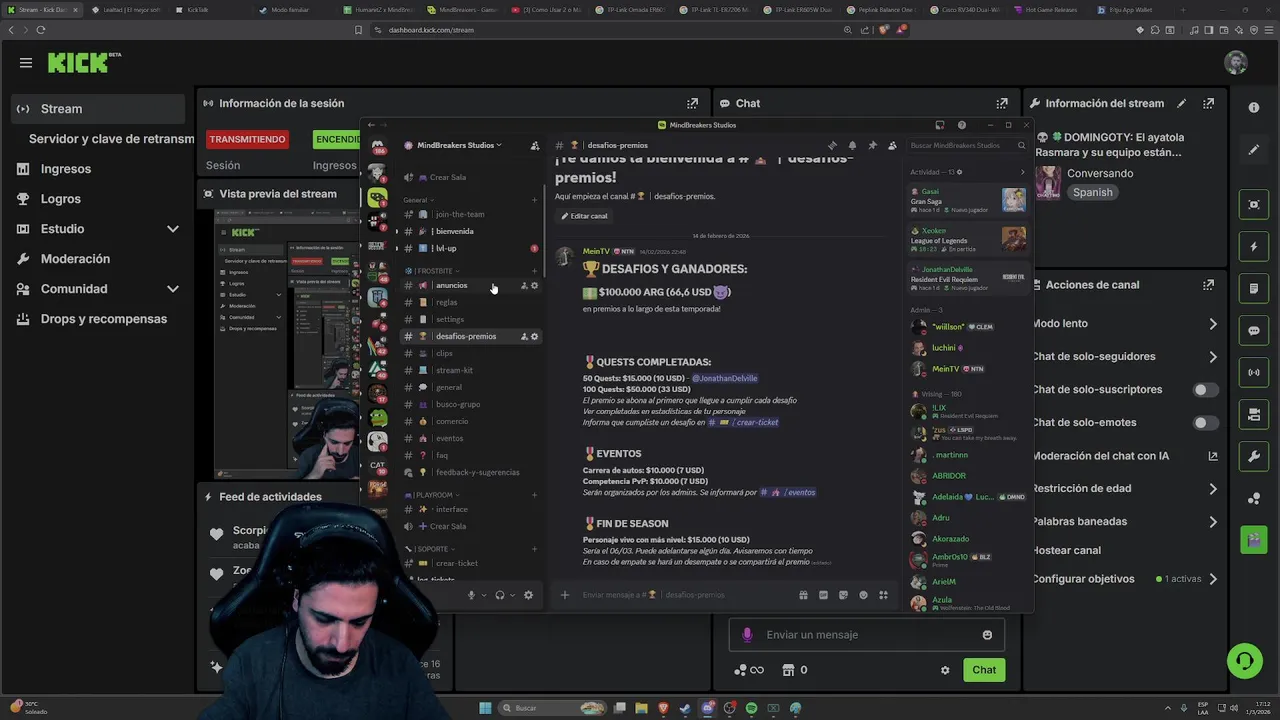Open Spotify from the Windows taskbar
The width and height of the screenshot is (1280, 720).
(x=751, y=708)
